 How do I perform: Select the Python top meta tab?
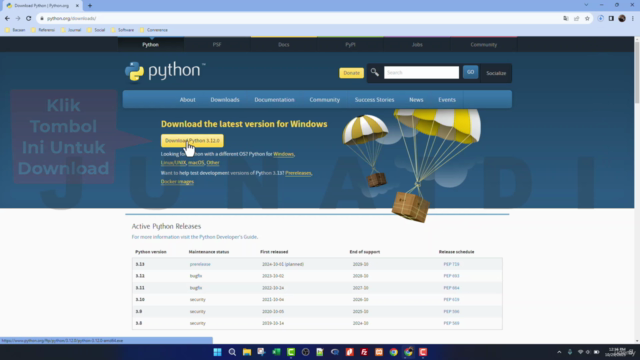point(151,44)
